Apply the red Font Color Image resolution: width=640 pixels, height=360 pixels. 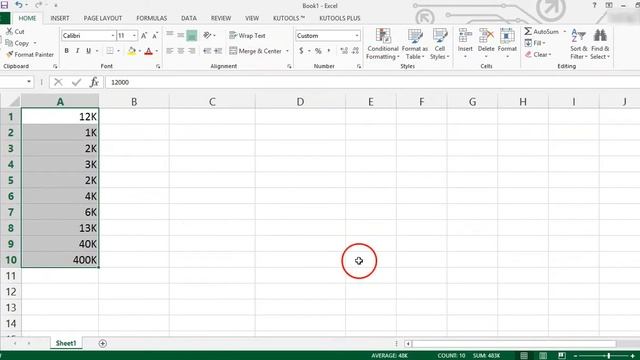click(149, 51)
